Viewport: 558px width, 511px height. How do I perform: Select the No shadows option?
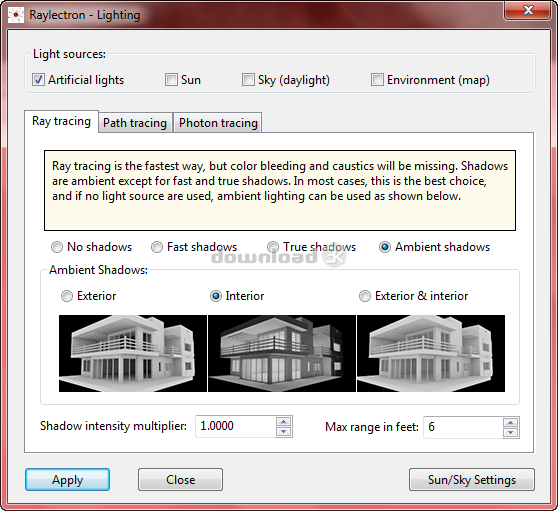(x=57, y=247)
